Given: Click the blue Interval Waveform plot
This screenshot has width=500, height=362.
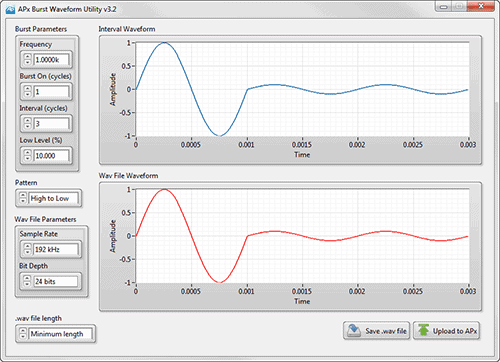Looking at the screenshot, I should click(302, 89).
